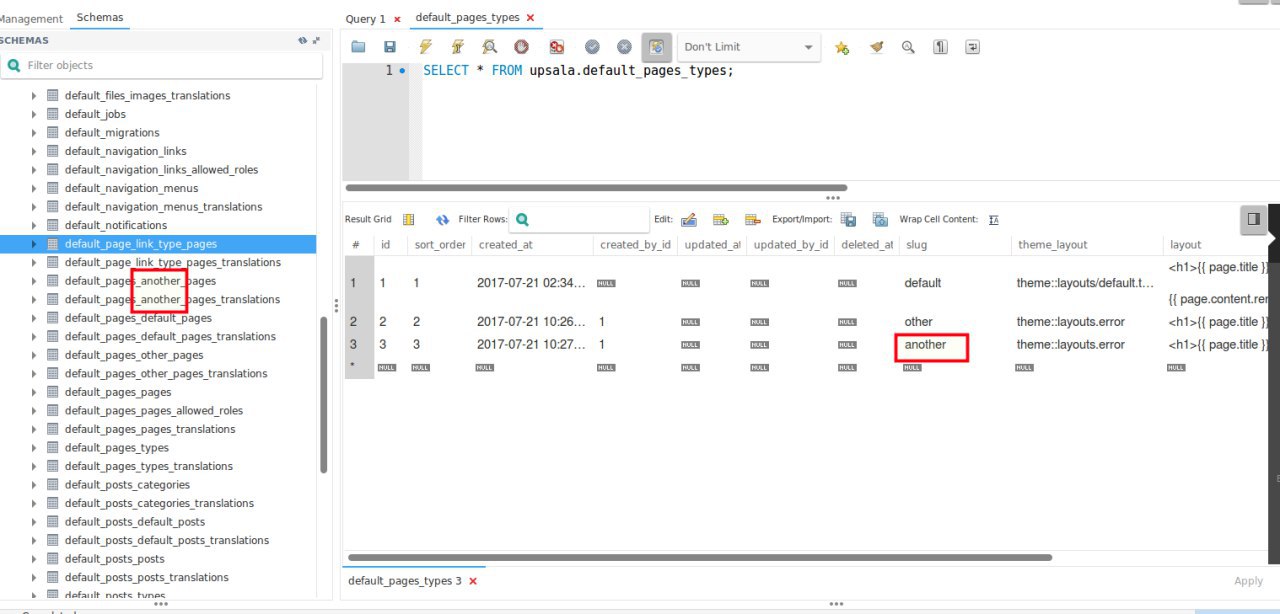Run Explain plan magnifier-lightning icon
The image size is (1280, 614).
[x=489, y=47]
